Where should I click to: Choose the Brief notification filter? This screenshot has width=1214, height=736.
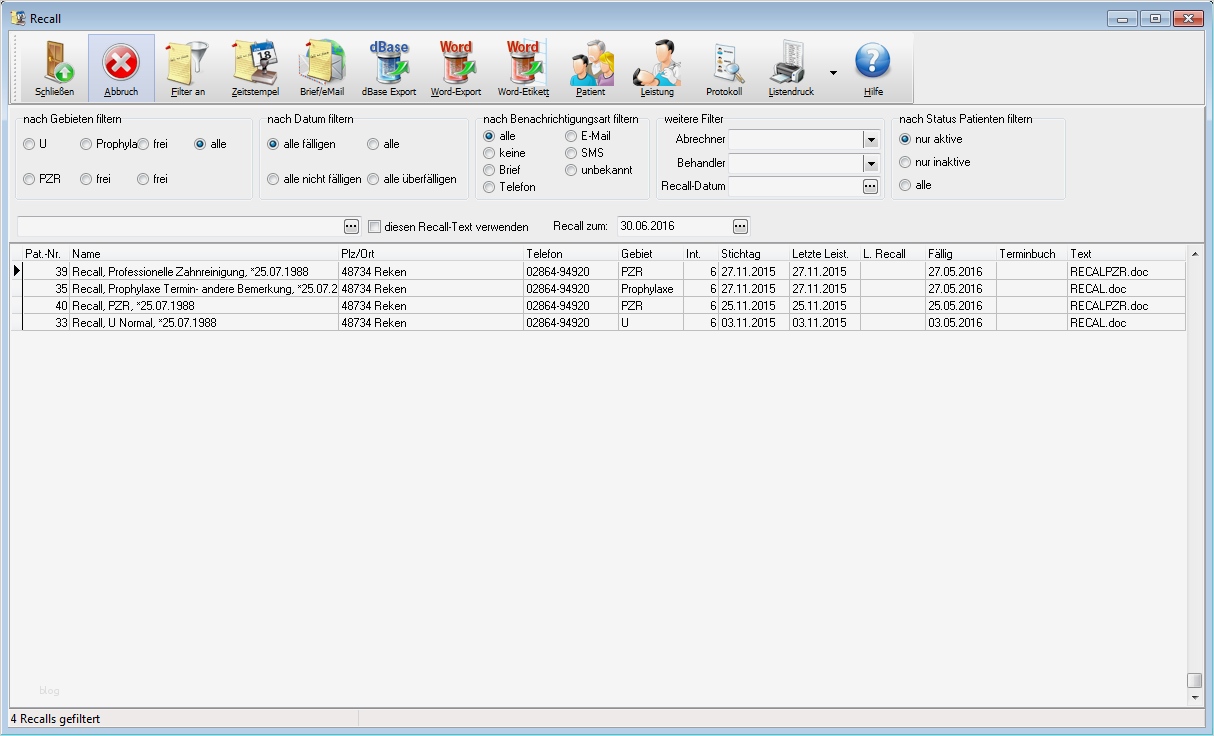tap(489, 170)
